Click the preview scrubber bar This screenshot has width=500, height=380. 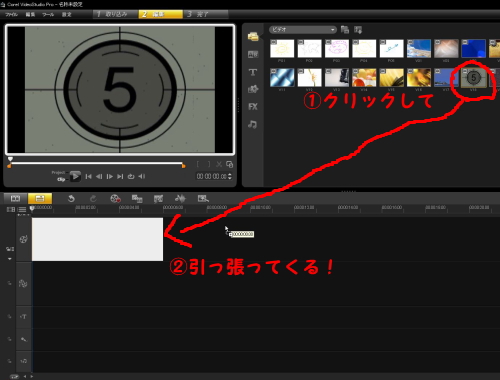(x=96, y=163)
